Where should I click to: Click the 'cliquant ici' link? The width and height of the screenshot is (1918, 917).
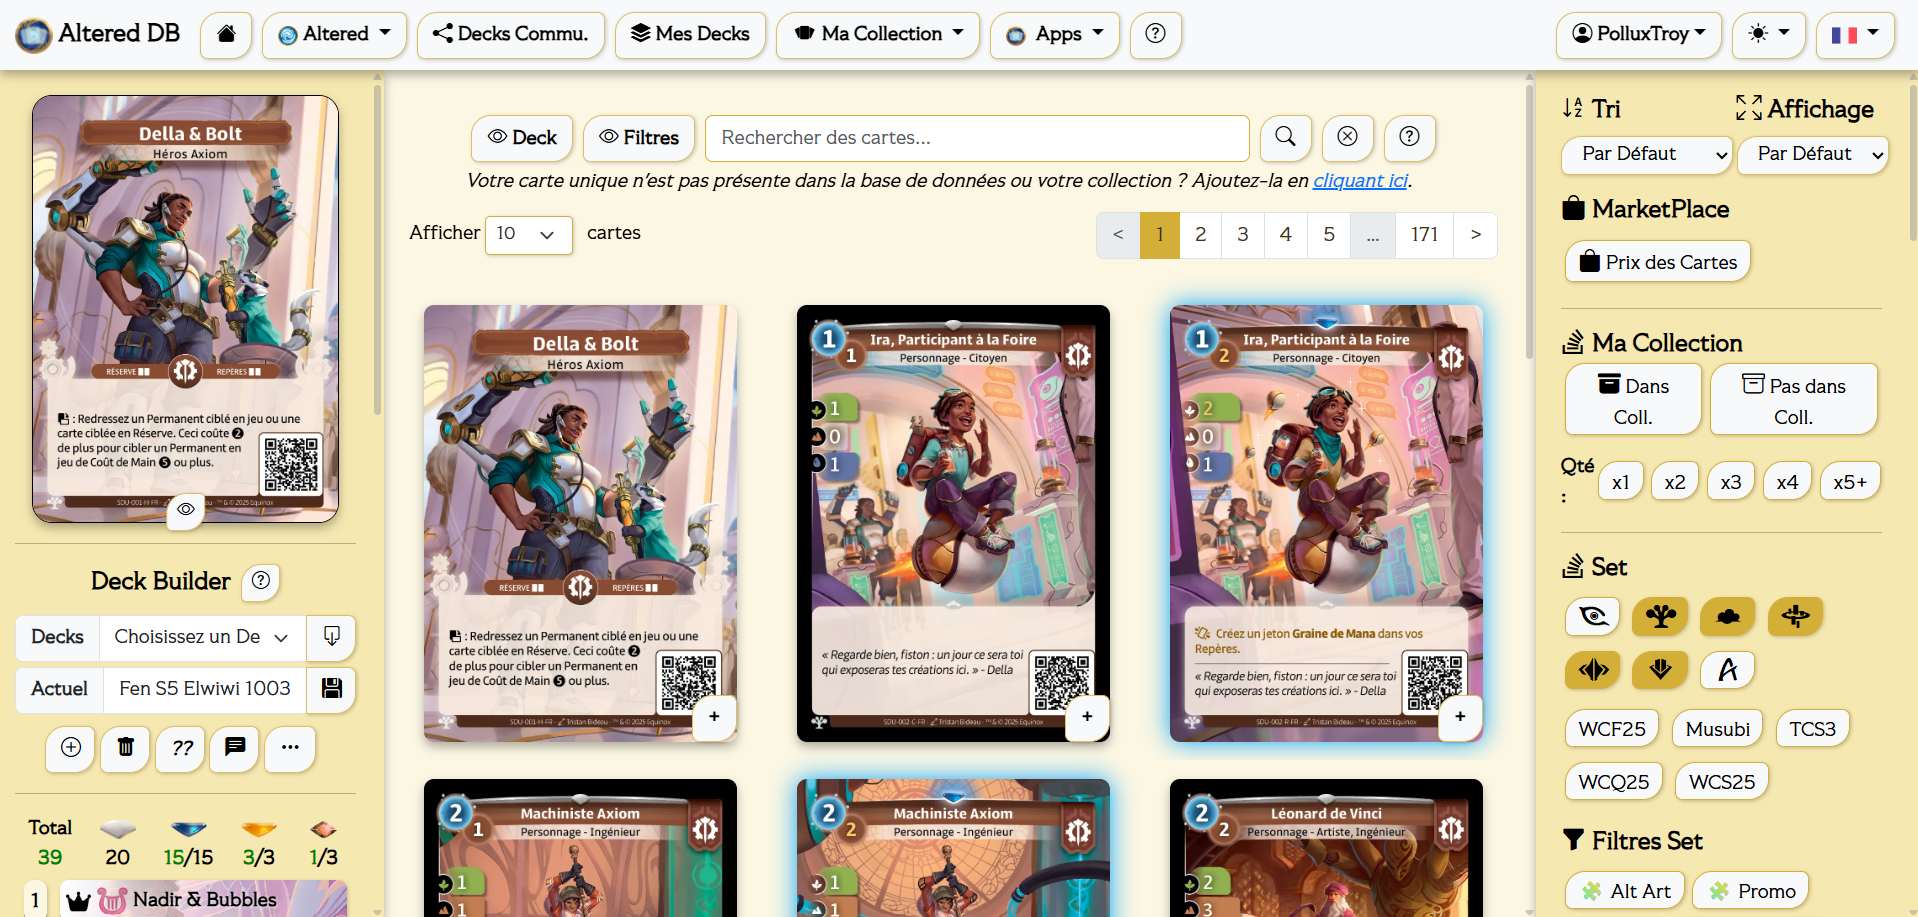[x=1360, y=181]
